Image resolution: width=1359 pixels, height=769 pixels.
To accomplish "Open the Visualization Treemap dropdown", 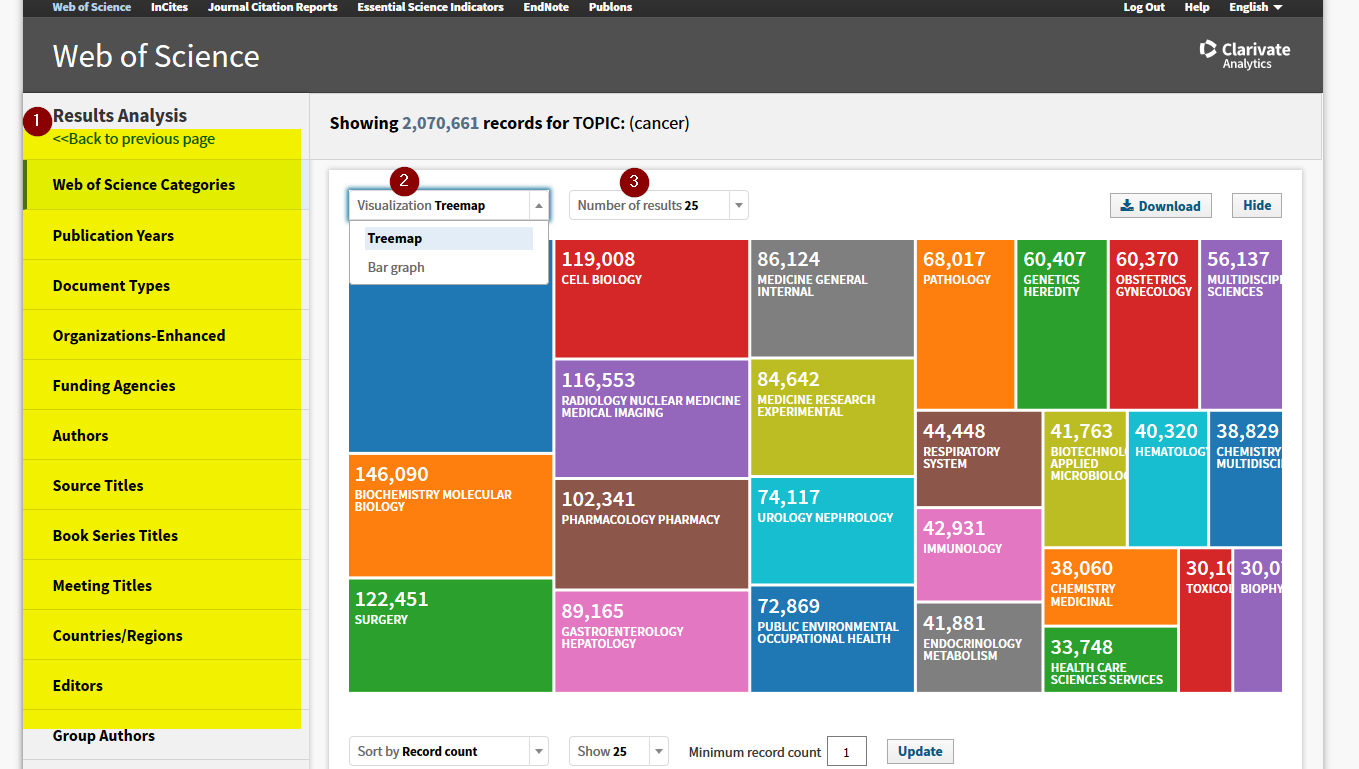I will 448,205.
